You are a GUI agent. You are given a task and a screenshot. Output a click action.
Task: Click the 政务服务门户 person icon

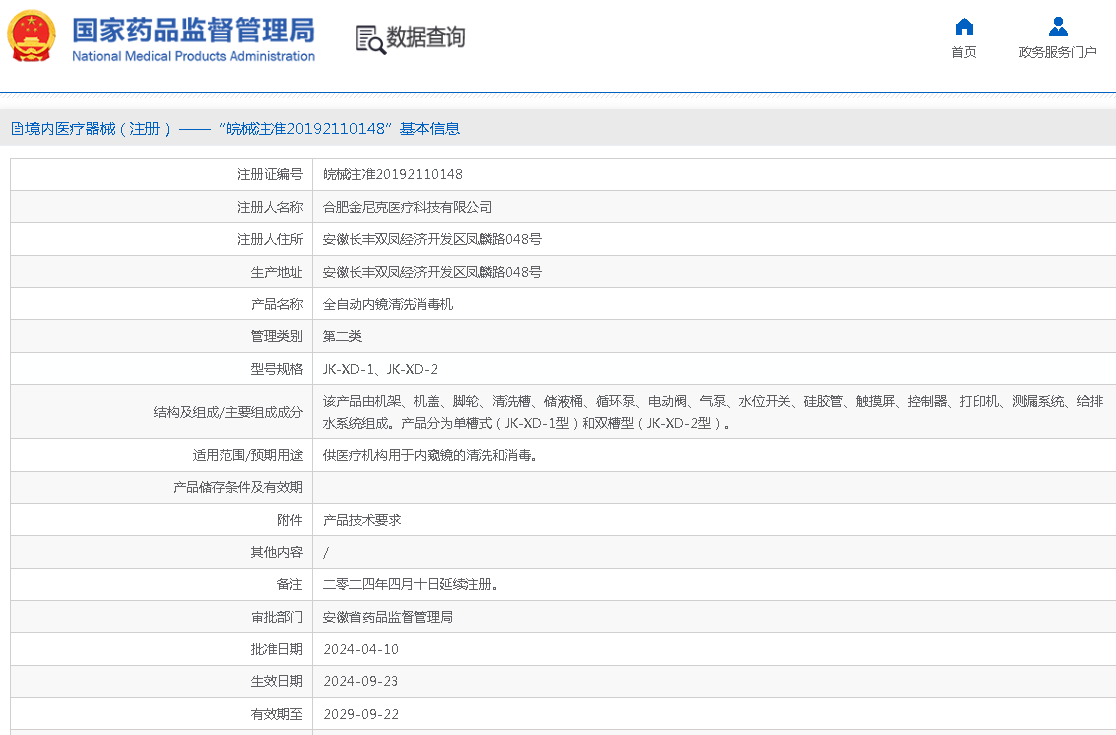coord(1058,27)
